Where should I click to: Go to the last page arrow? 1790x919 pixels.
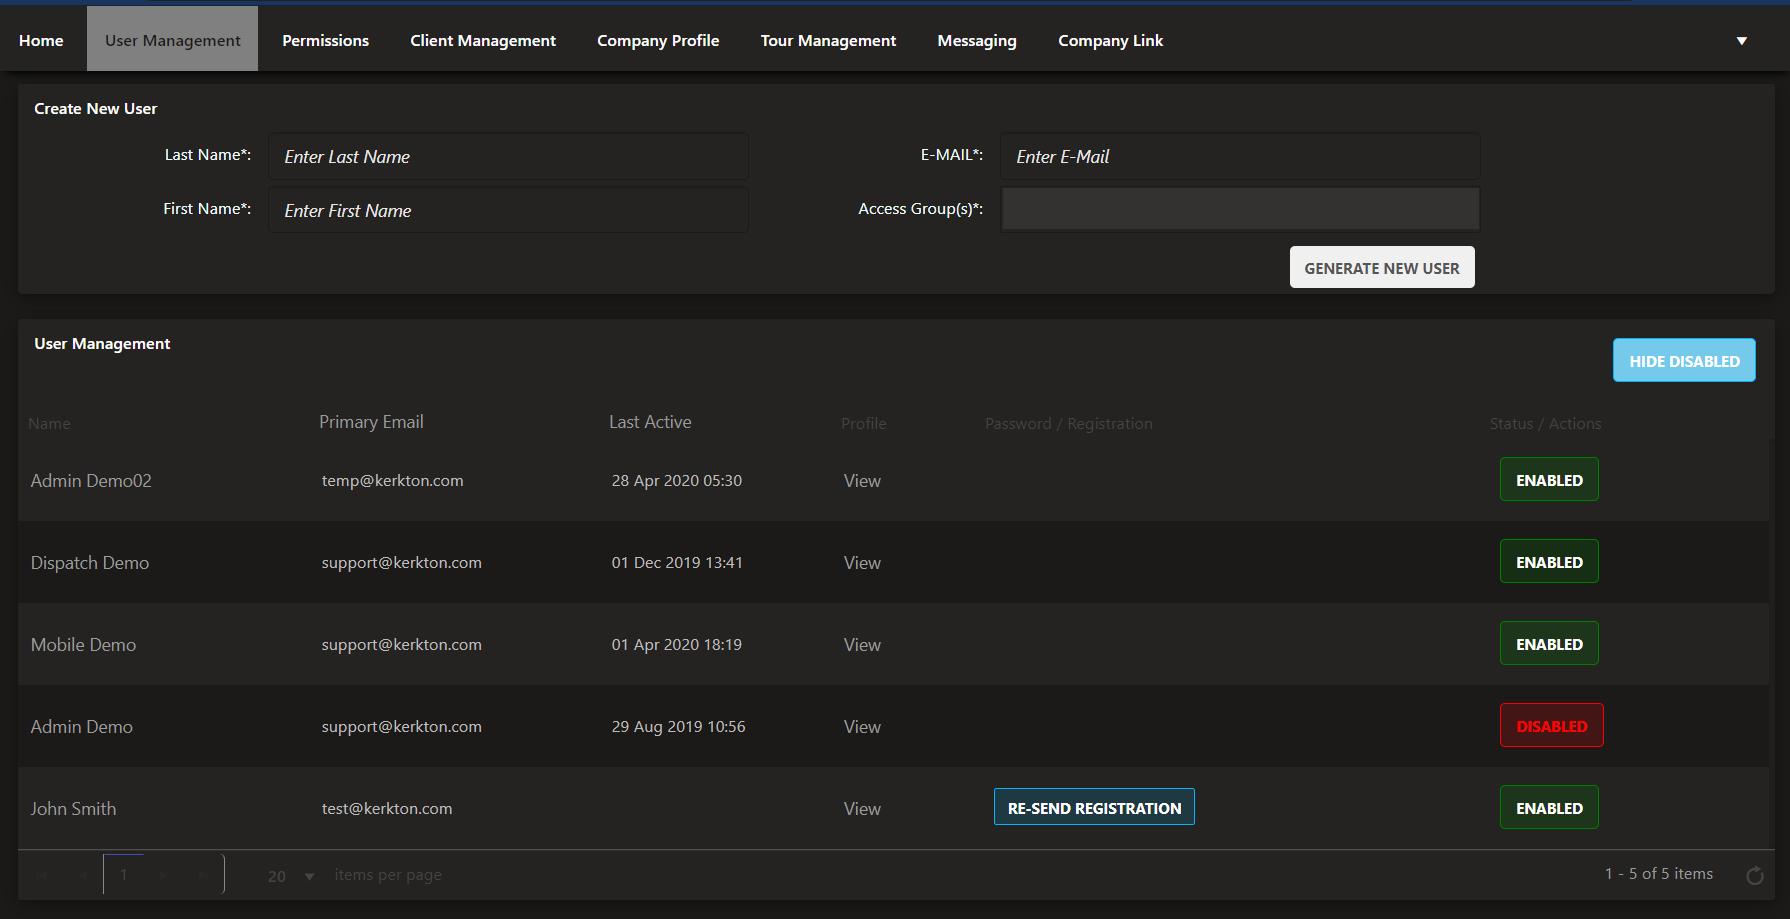(204, 875)
